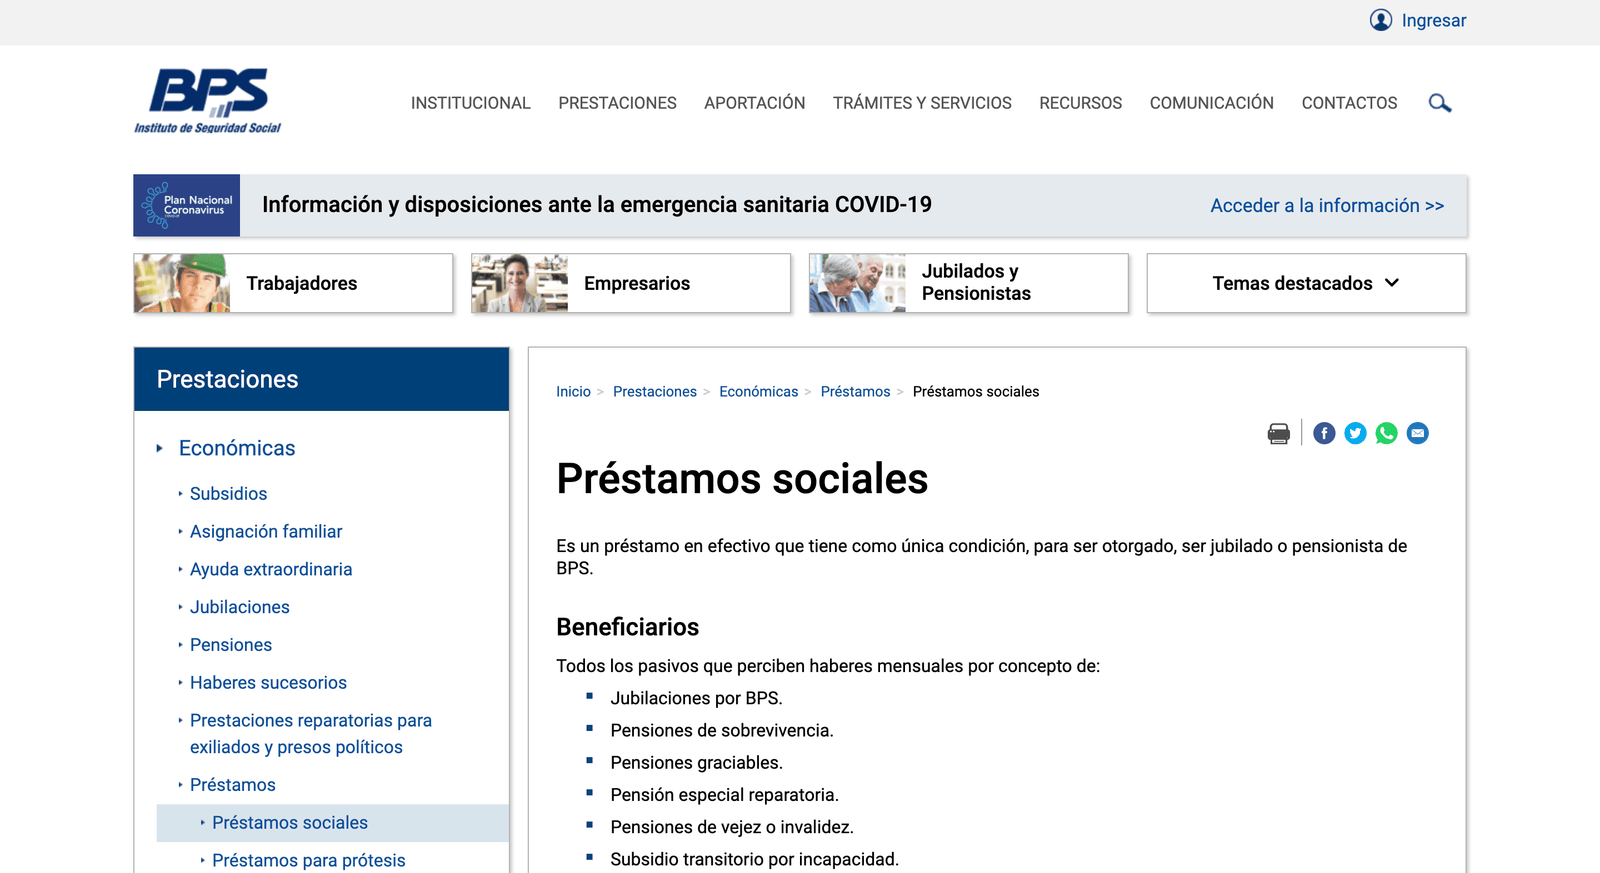This screenshot has width=1600, height=873.
Task: Click the current breadcrumb 'Préstamos sociales'
Action: point(976,392)
